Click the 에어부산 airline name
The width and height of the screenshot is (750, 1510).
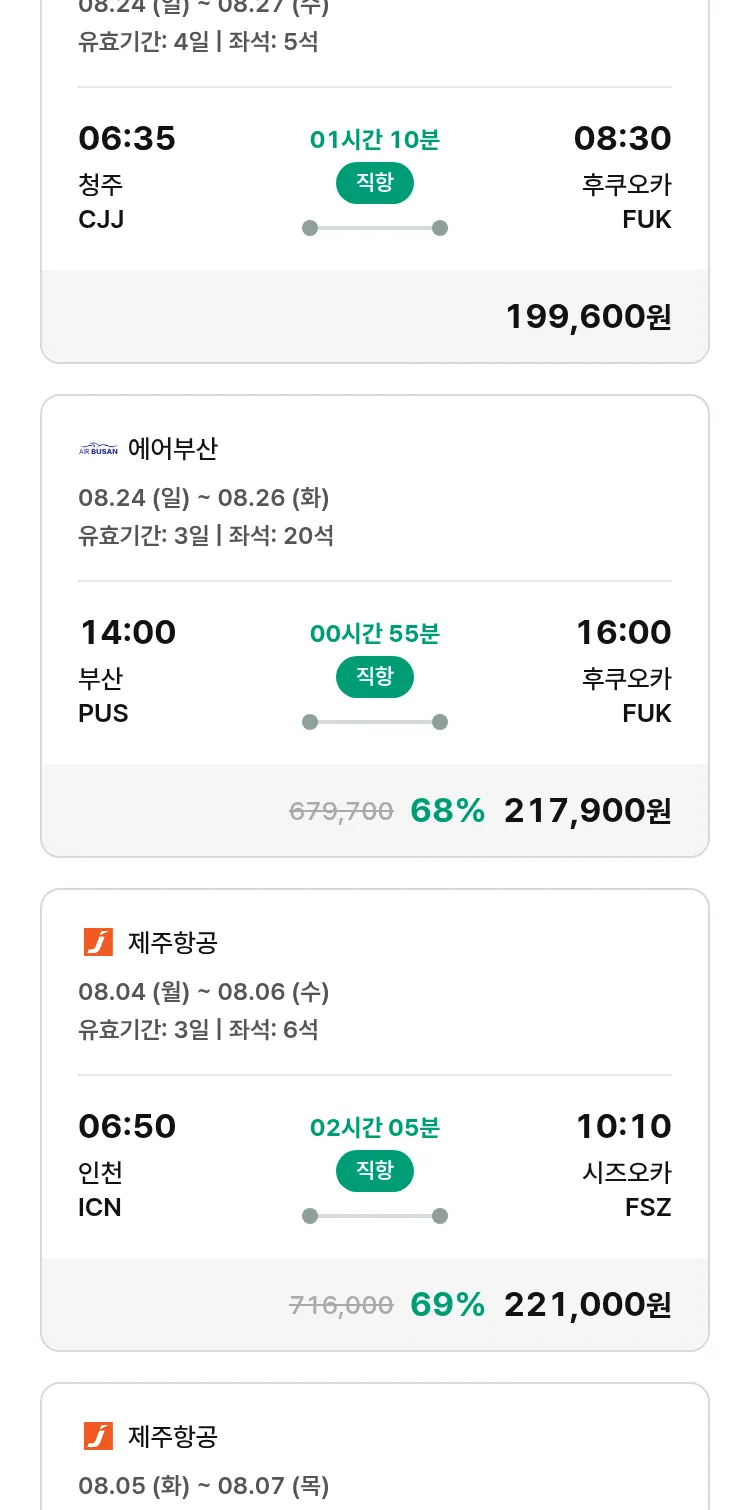172,450
